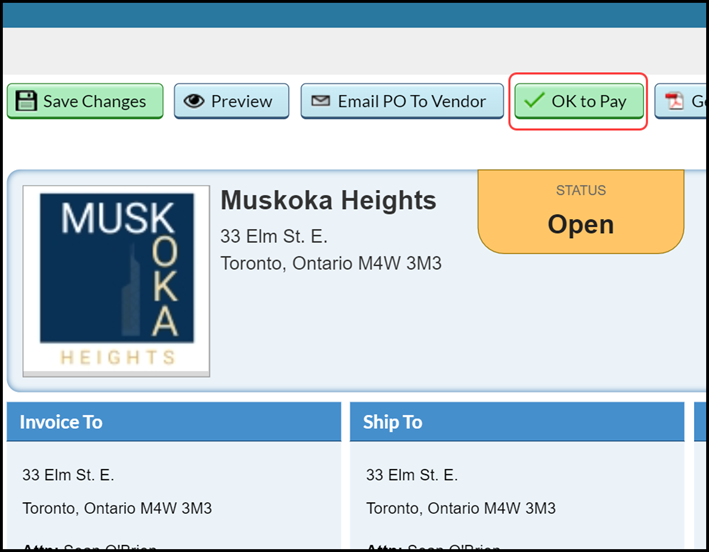Click the green checkmark icon

(534, 99)
